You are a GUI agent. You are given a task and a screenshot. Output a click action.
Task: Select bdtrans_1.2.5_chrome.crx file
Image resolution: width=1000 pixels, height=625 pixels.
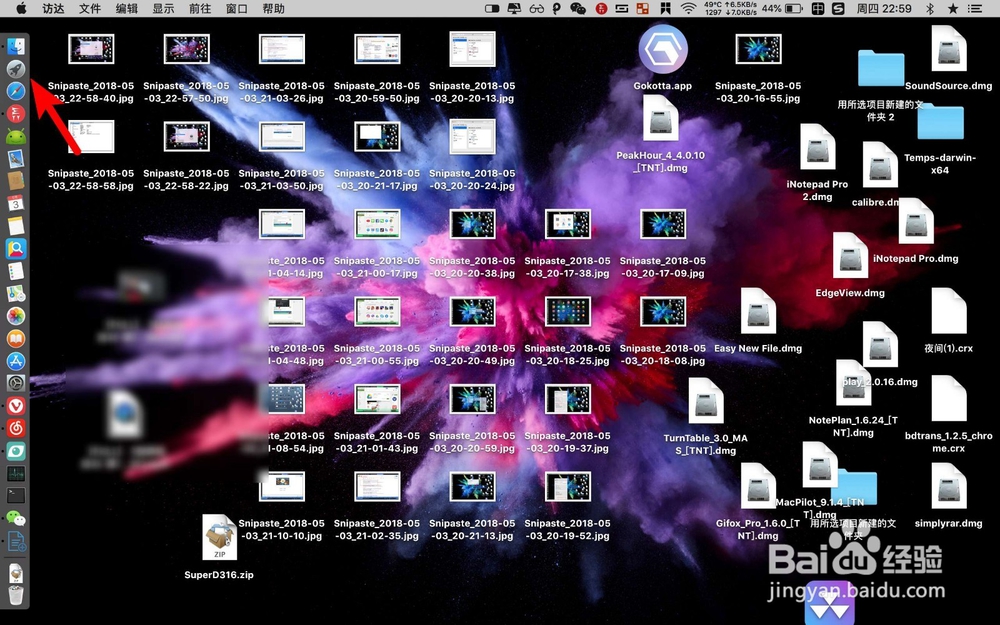[x=948, y=399]
